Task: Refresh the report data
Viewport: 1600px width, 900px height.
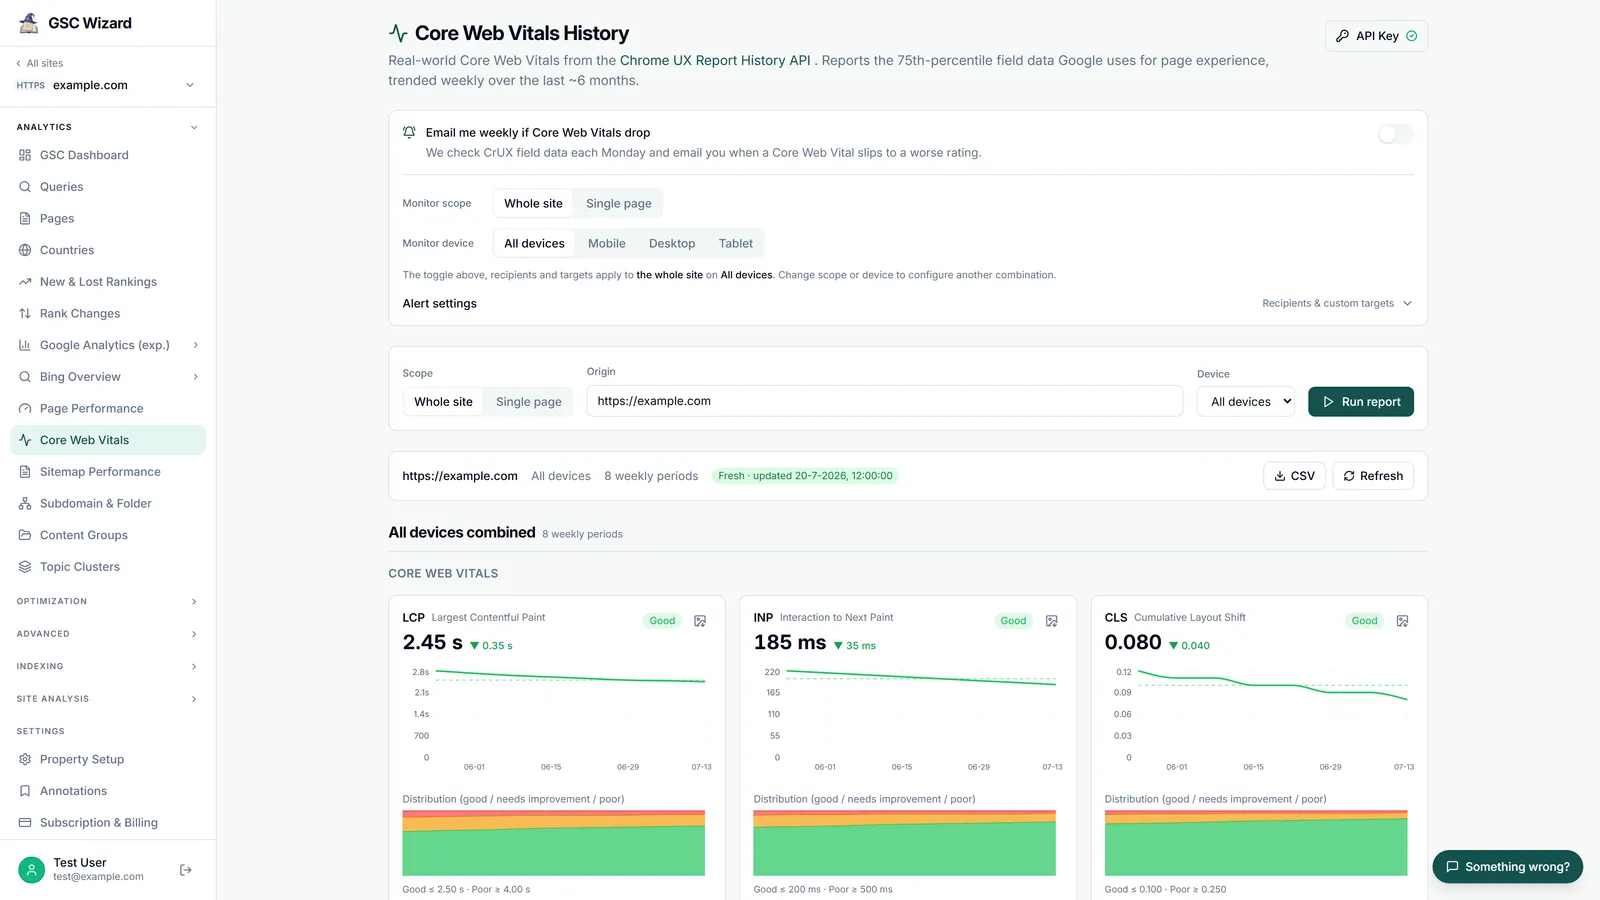Action: [x=1373, y=476]
